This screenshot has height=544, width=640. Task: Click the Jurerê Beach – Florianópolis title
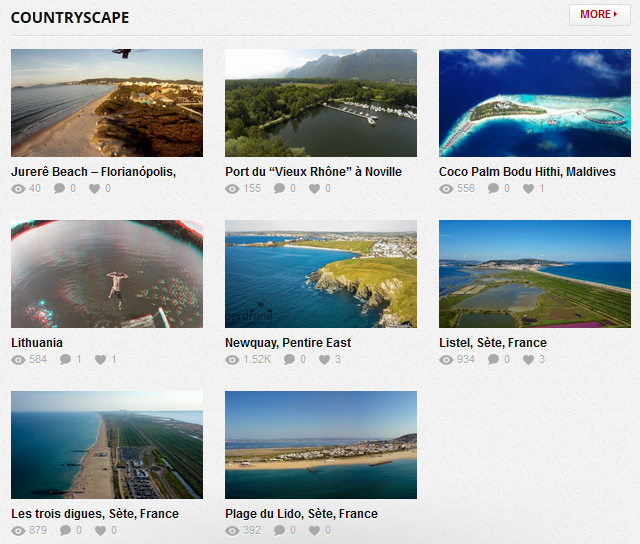click(x=93, y=172)
